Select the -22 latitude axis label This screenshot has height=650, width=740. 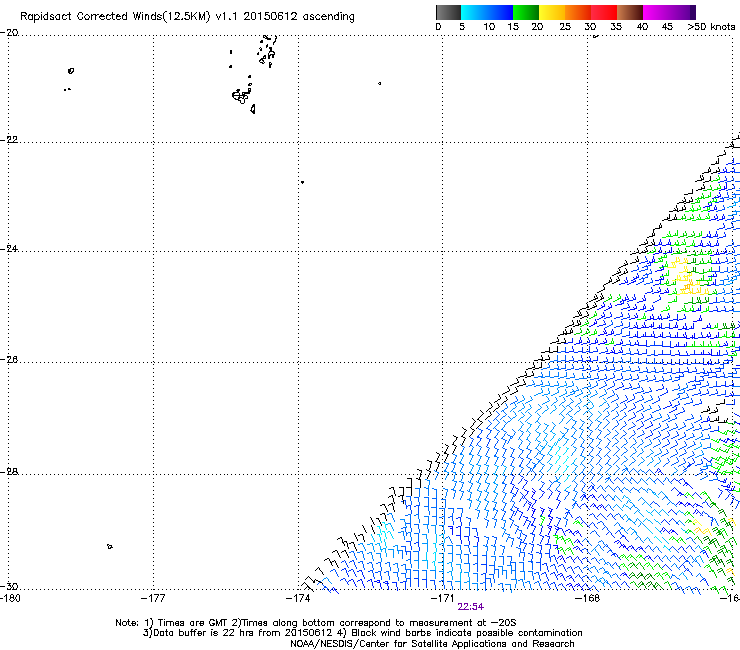[x=9, y=140]
